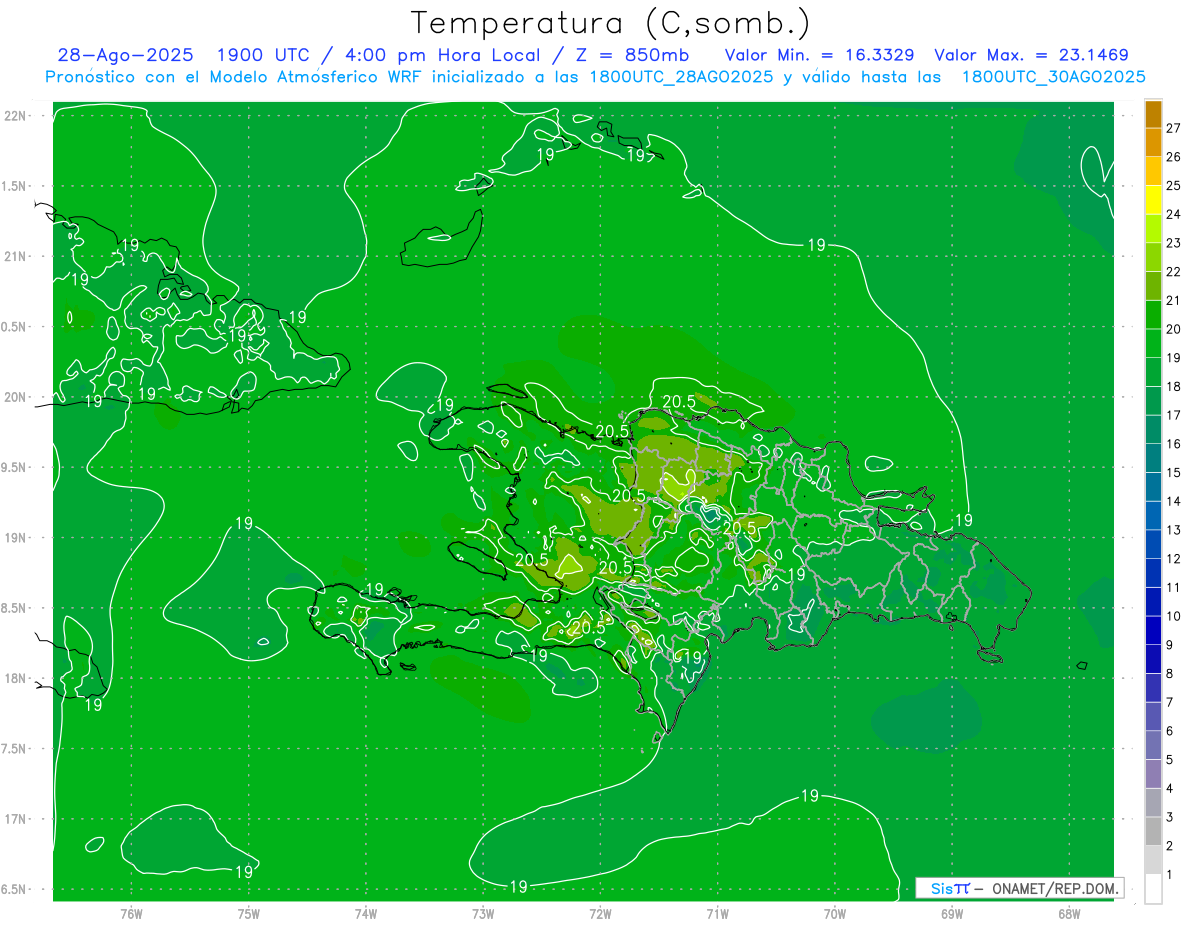Click the legend value "14"
Image resolution: width=1200 pixels, height=927 pixels.
(1173, 502)
